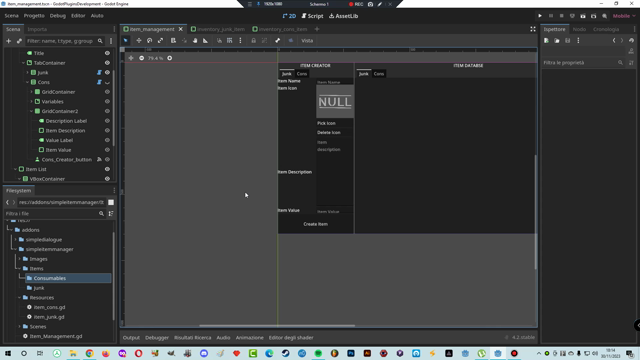Image resolution: width=640 pixels, height=360 pixels.
Task: Zoom out of the canvas viewport
Action: click(x=142, y=58)
